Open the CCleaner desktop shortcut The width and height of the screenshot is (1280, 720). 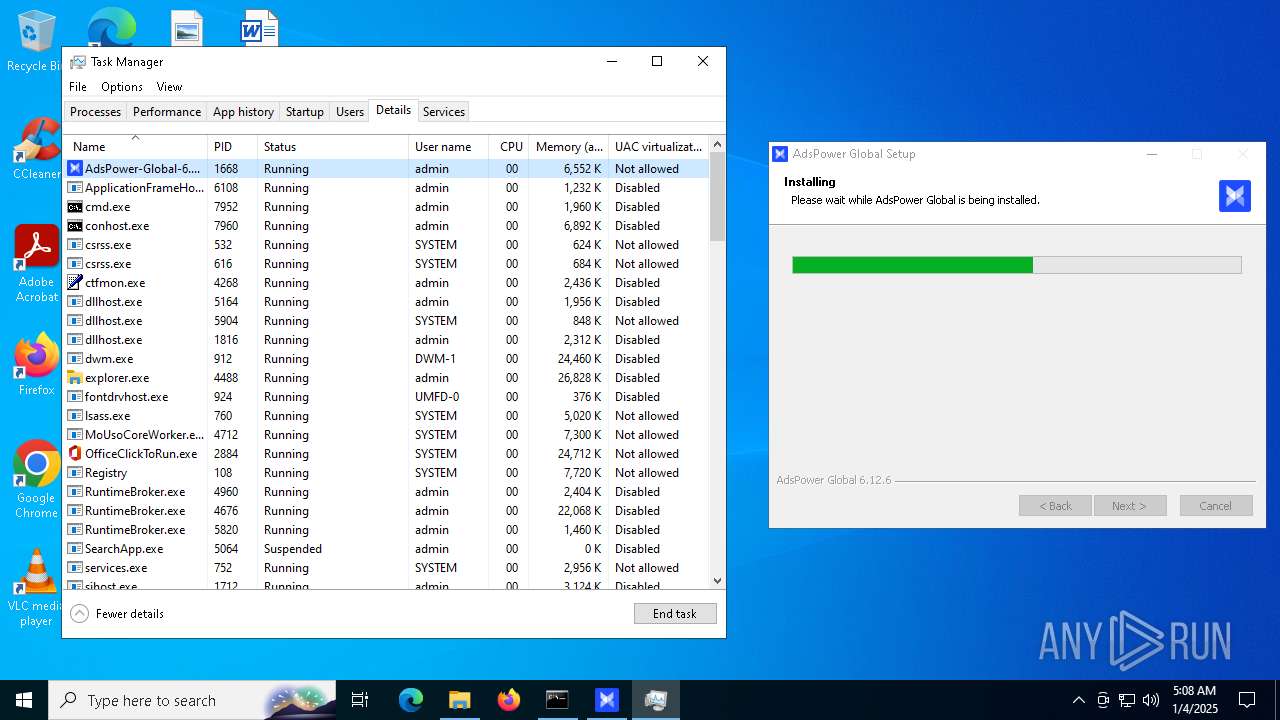[36, 148]
